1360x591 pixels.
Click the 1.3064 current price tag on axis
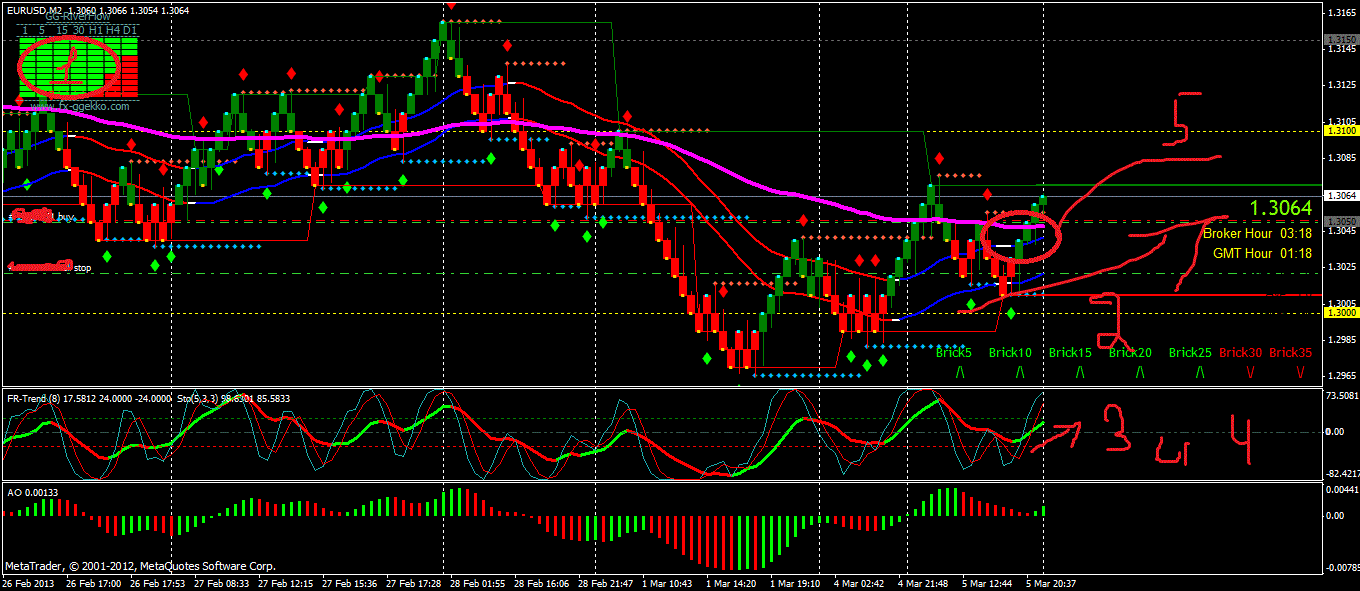[1340, 196]
